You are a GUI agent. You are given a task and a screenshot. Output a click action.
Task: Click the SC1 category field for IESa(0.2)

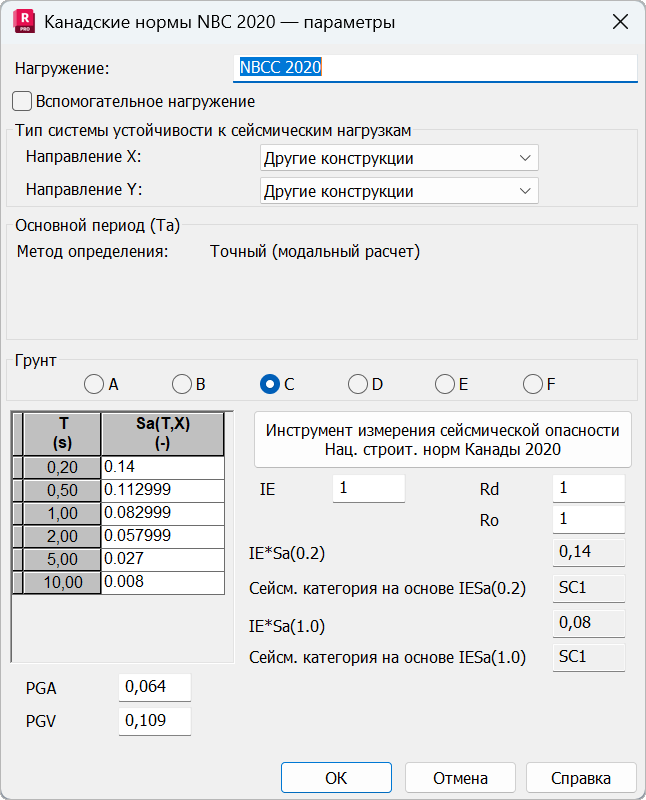pyautogui.click(x=589, y=588)
